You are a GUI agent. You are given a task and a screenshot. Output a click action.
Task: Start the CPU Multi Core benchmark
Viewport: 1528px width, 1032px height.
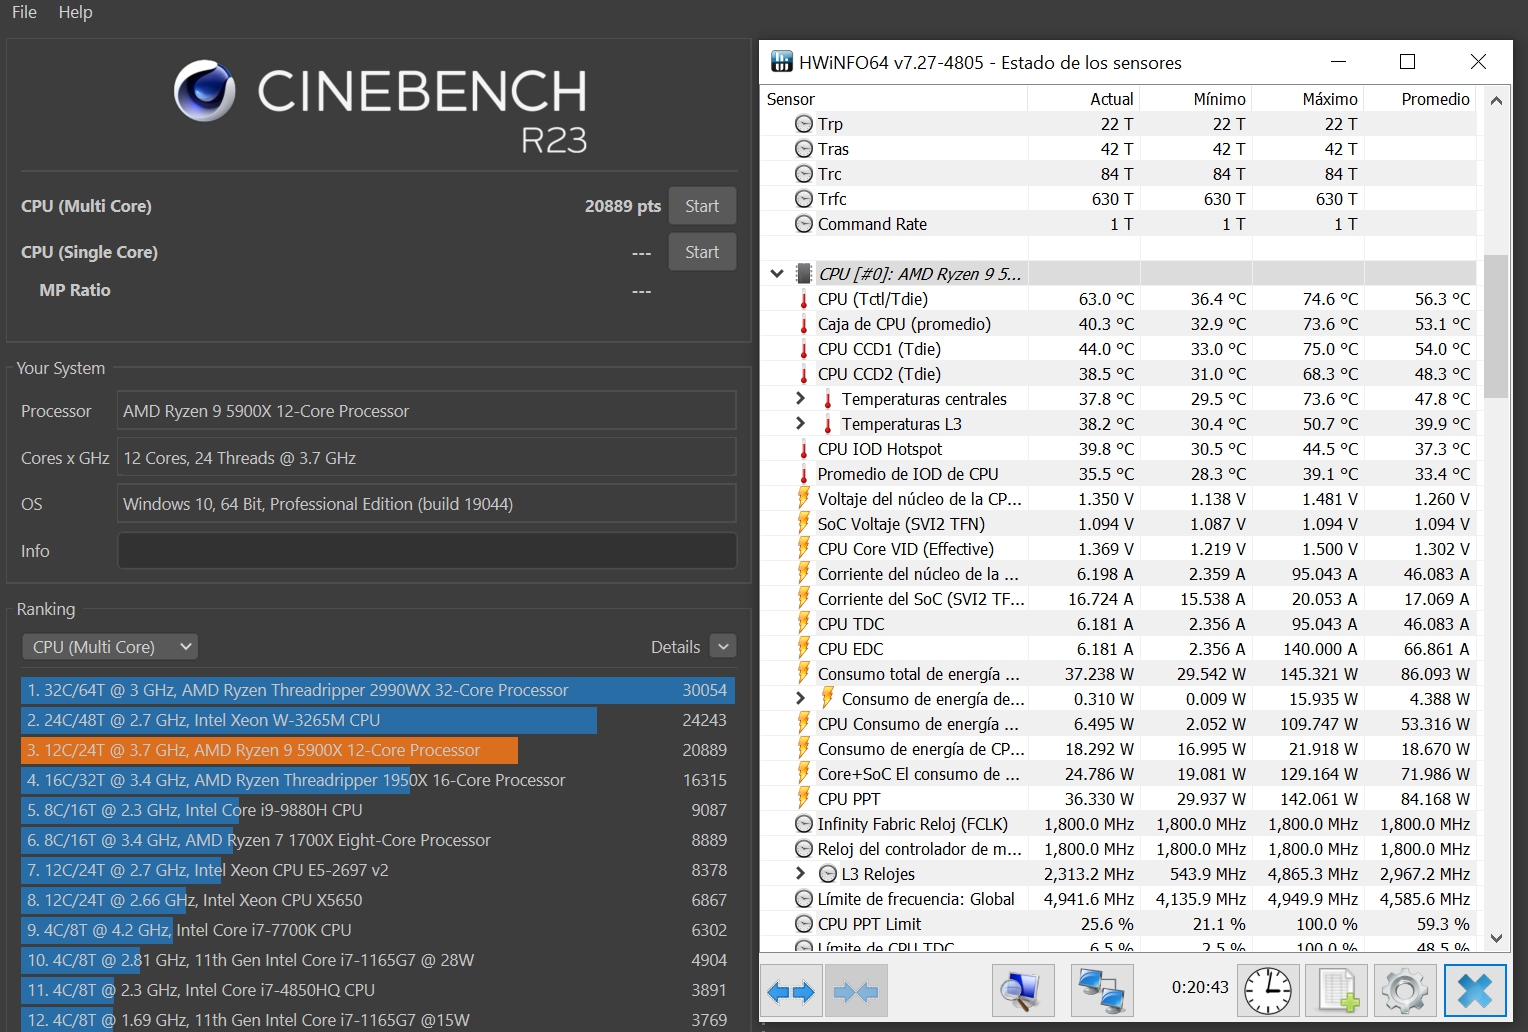(x=702, y=206)
